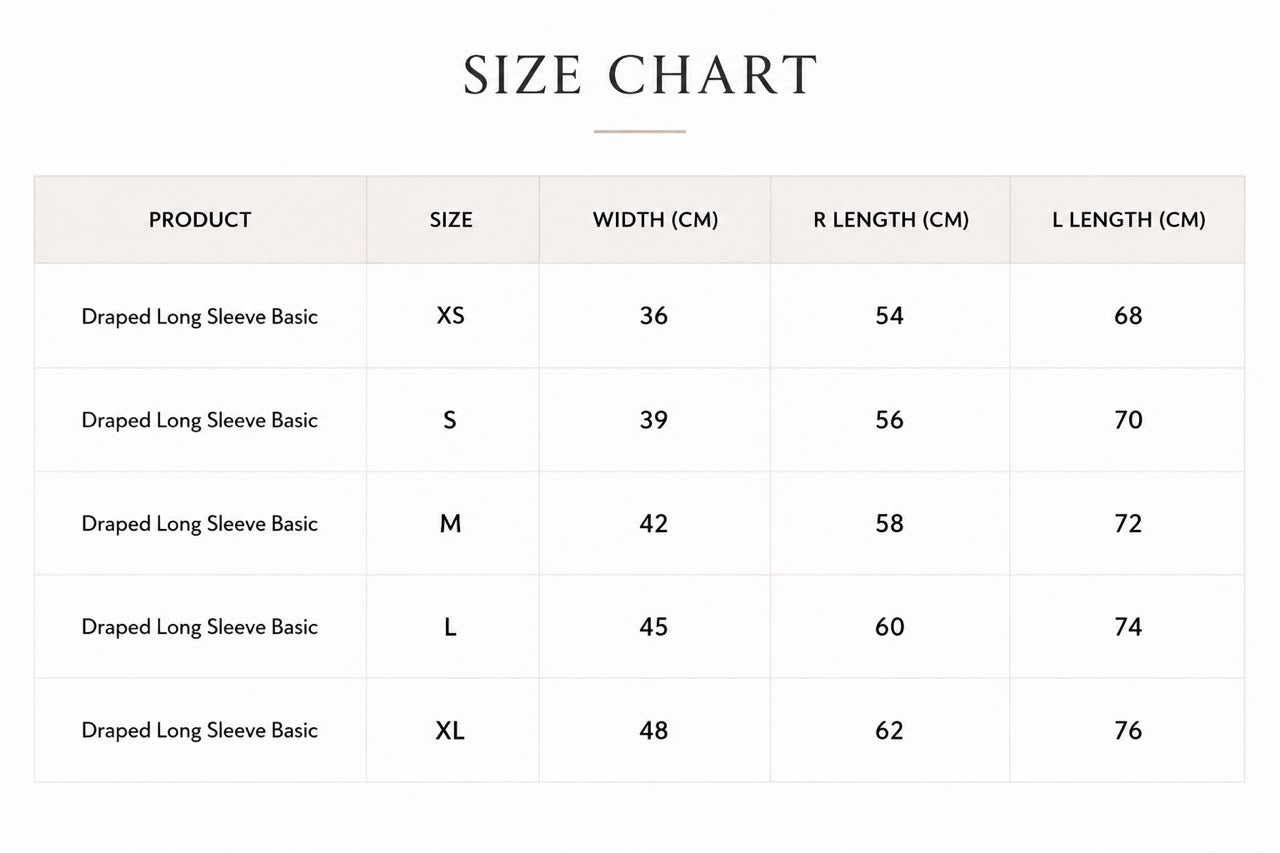
Task: Select the S size cell
Action: [450, 420]
